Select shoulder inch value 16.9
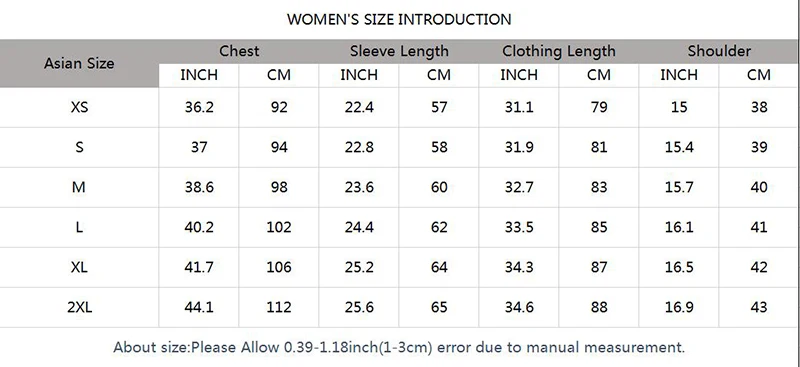The image size is (800, 367). click(x=679, y=307)
